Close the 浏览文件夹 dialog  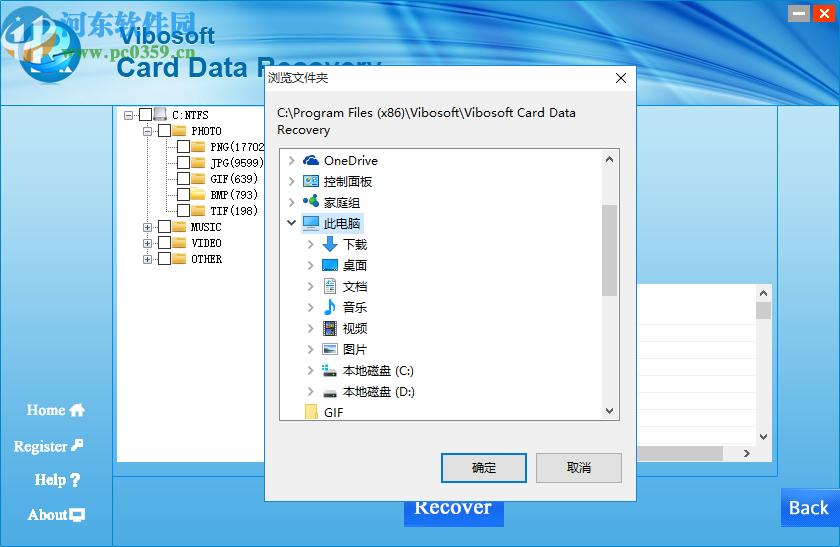tap(621, 78)
